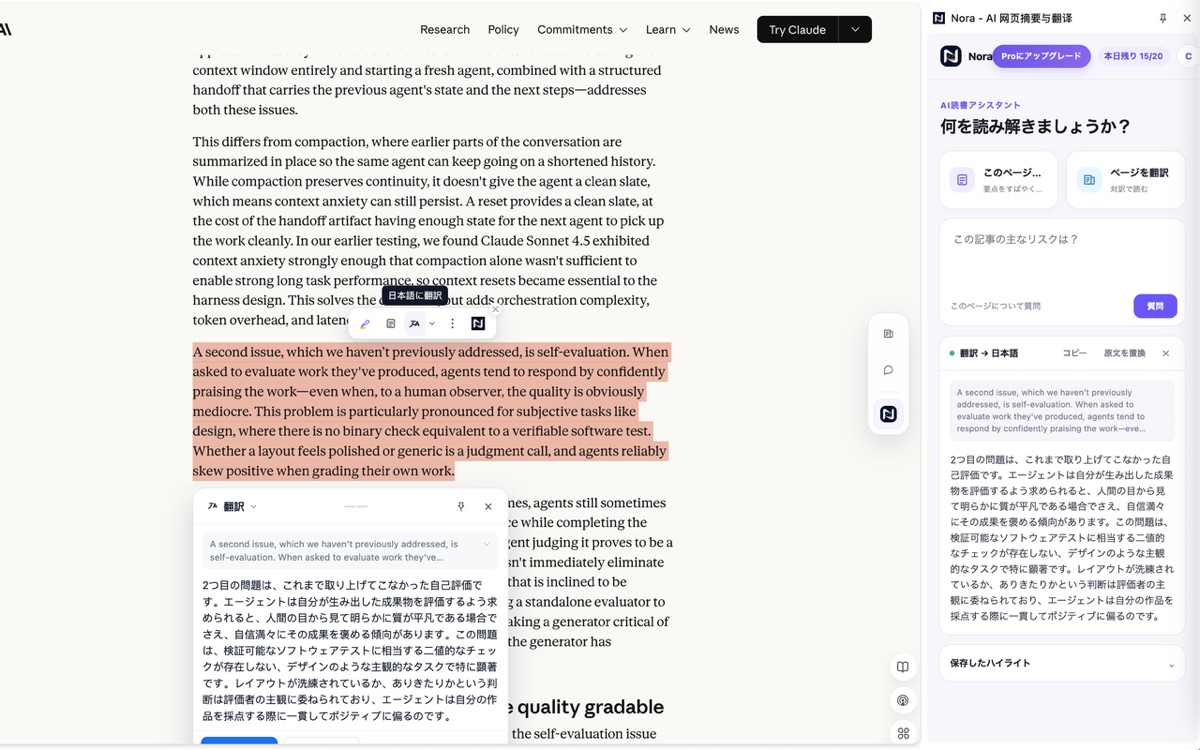
Task: Click the podcast broadcast icon at page edge
Action: (x=902, y=701)
